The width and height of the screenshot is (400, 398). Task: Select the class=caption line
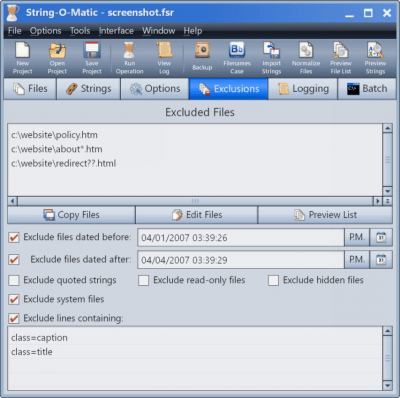tap(39, 338)
